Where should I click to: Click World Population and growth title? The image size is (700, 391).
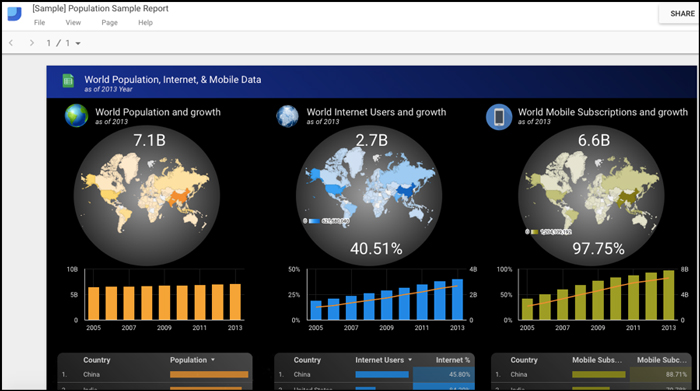(158, 112)
